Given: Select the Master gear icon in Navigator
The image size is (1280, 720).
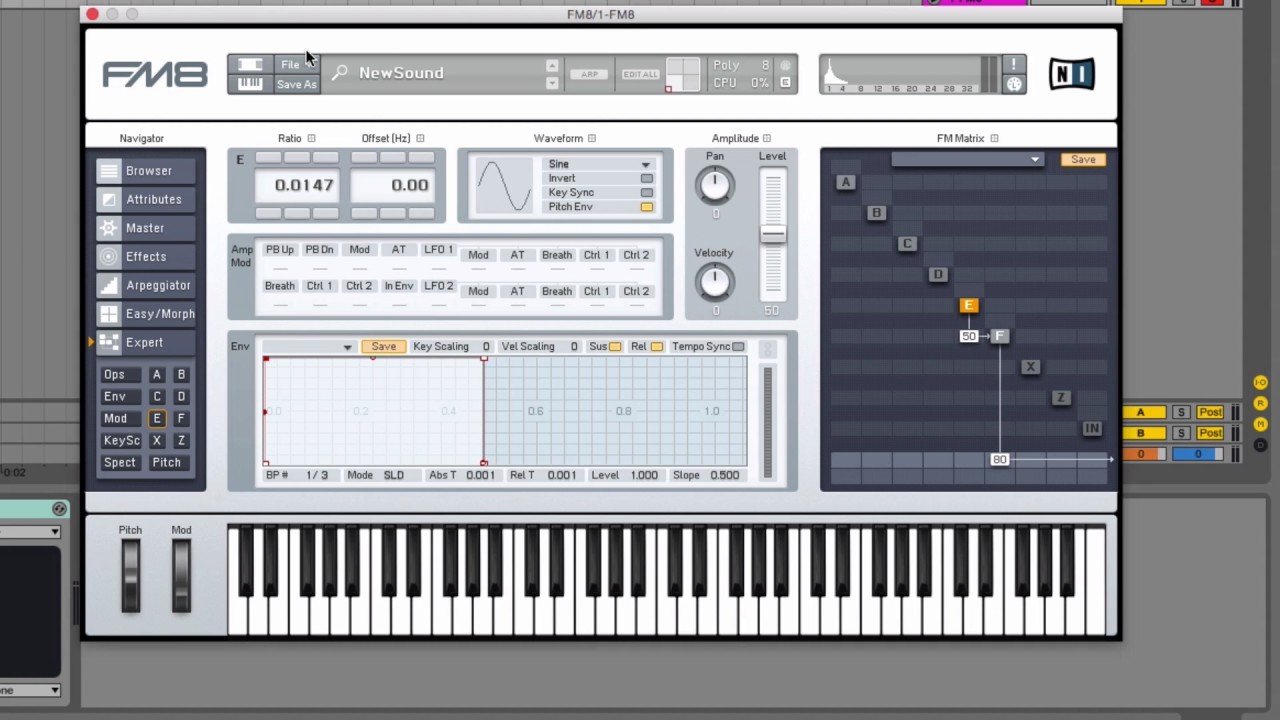Looking at the screenshot, I should pos(109,228).
